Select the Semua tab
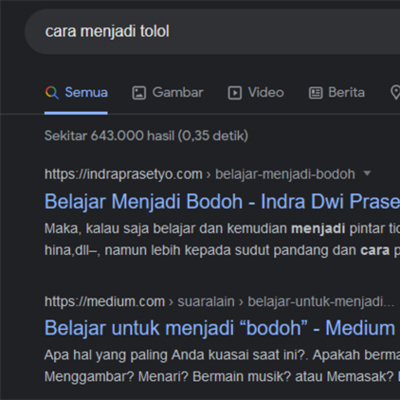This screenshot has width=400, height=400. pos(76,93)
